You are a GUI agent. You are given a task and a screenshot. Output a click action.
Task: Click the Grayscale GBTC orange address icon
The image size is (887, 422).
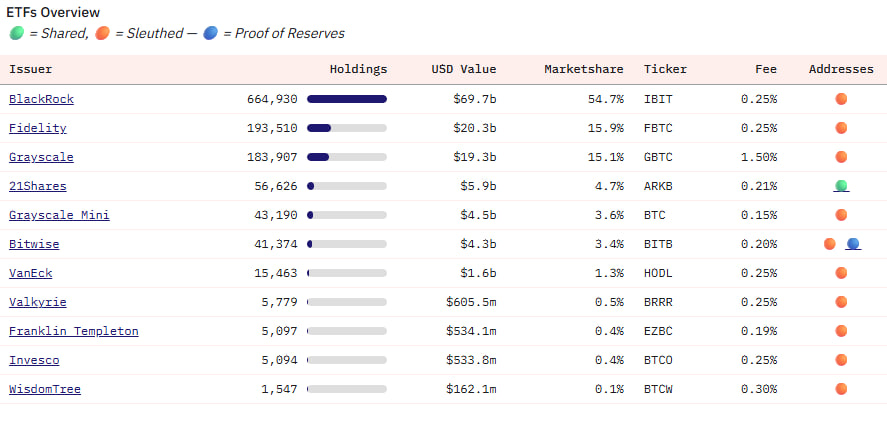point(841,157)
